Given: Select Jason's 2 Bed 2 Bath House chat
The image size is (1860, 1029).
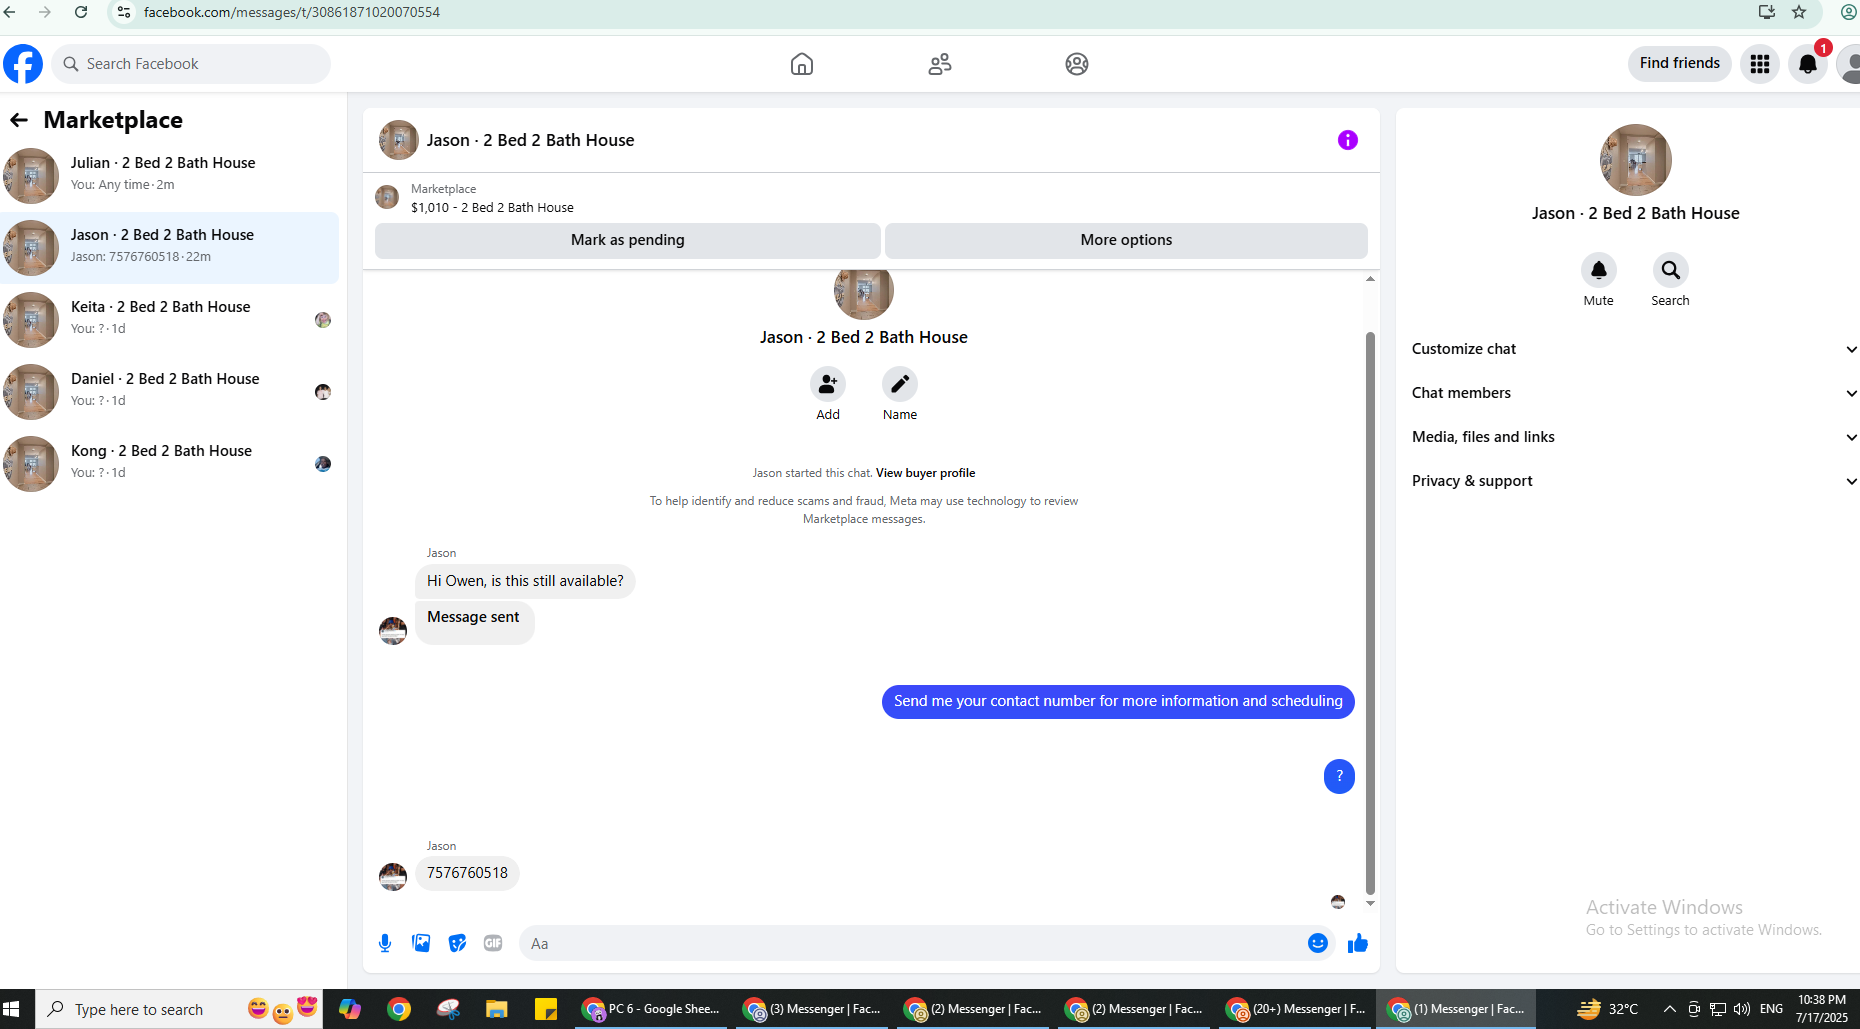Looking at the screenshot, I should point(170,248).
